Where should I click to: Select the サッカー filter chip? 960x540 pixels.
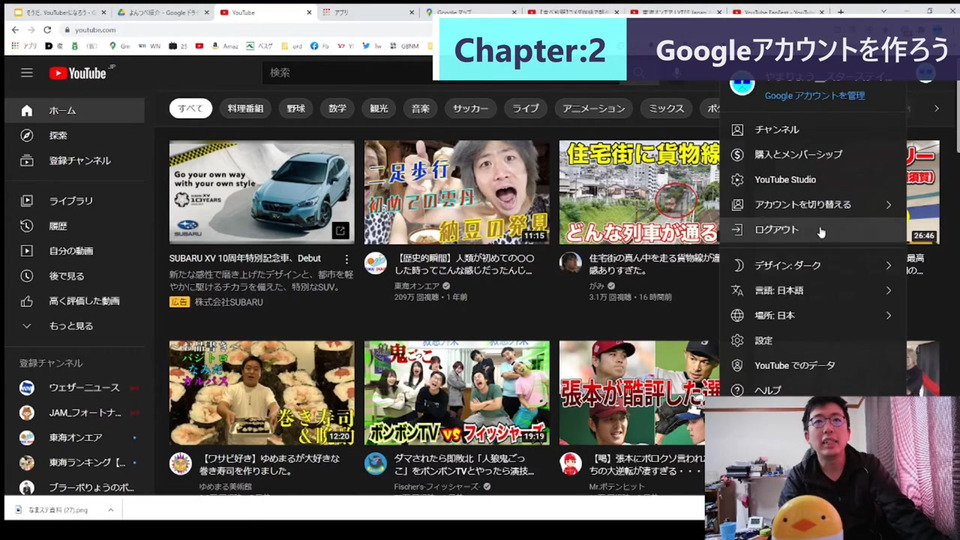point(471,108)
